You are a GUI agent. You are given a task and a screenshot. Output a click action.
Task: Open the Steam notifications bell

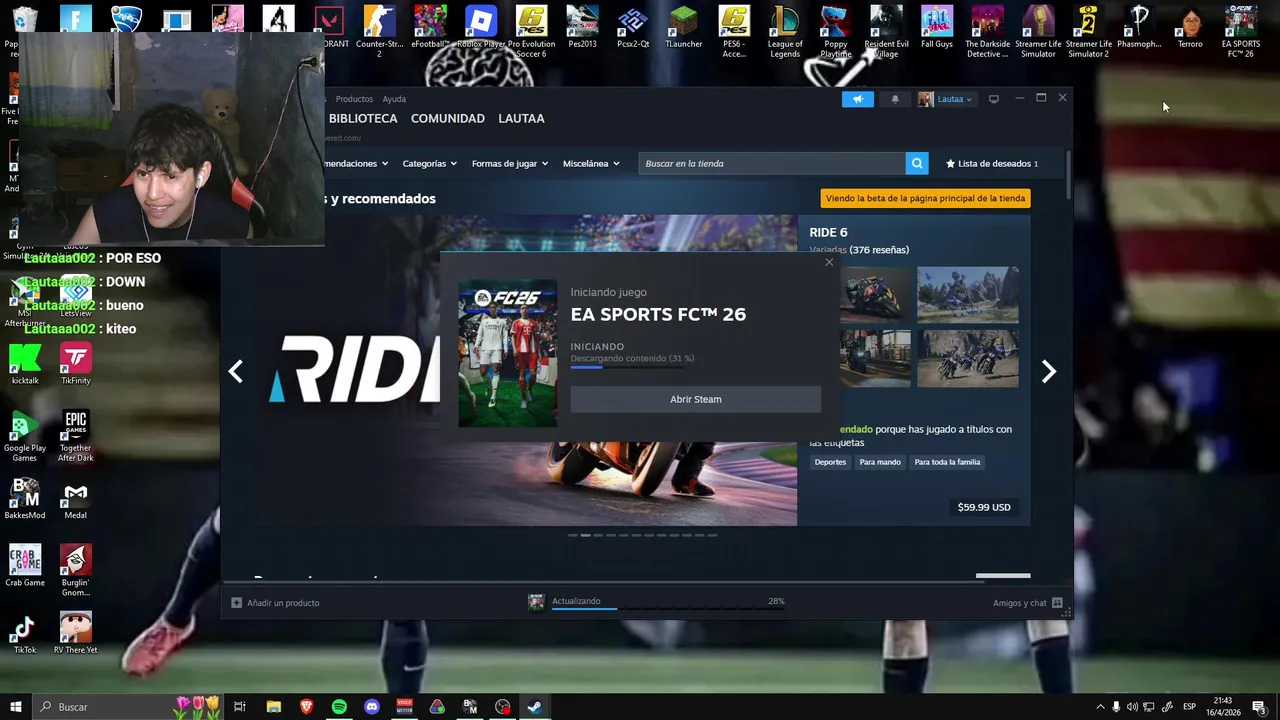(895, 99)
